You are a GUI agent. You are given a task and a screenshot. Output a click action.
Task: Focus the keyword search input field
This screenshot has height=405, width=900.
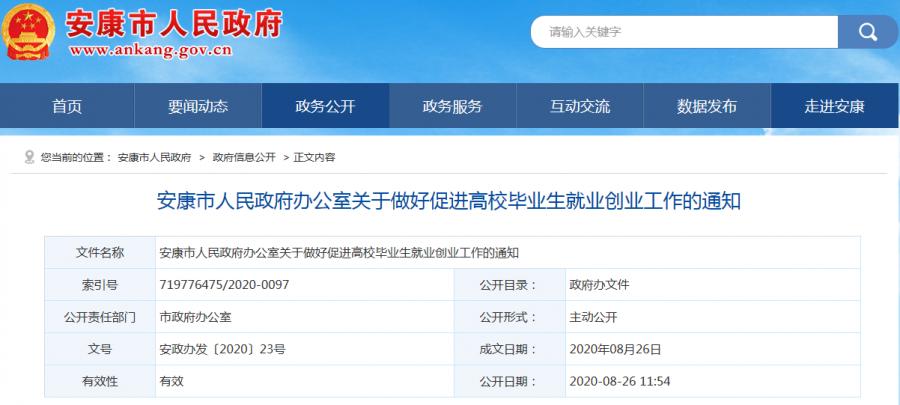(x=684, y=32)
